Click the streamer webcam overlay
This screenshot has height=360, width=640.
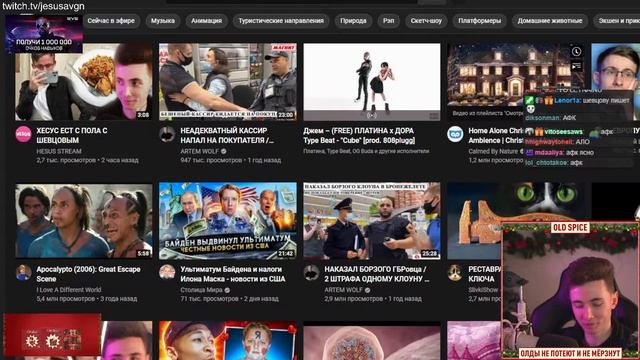(570, 291)
